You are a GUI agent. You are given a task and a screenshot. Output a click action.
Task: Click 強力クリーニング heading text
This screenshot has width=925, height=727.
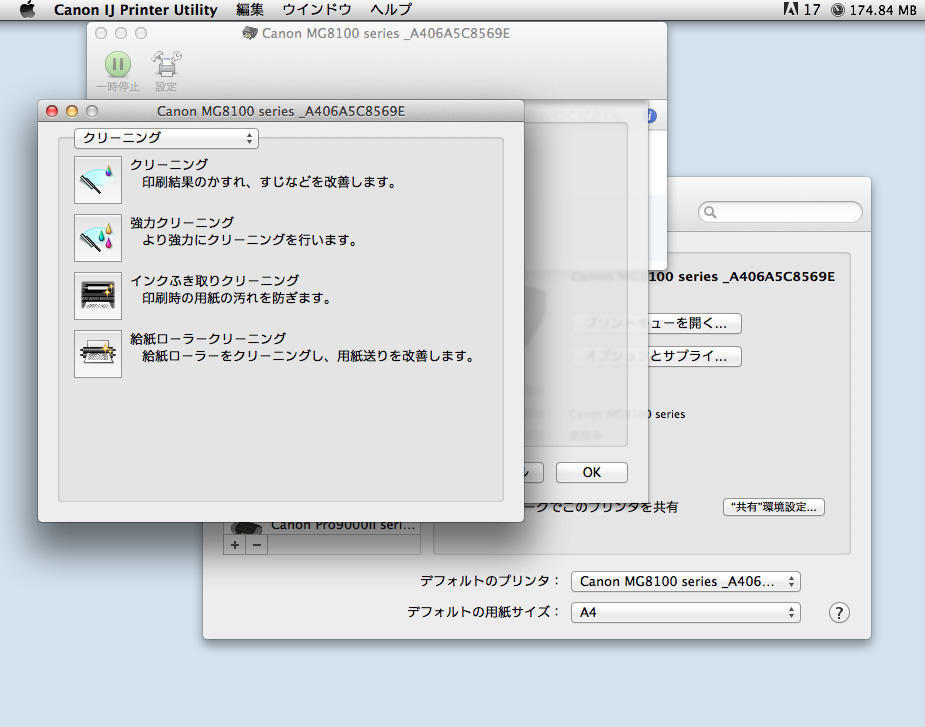pos(182,222)
